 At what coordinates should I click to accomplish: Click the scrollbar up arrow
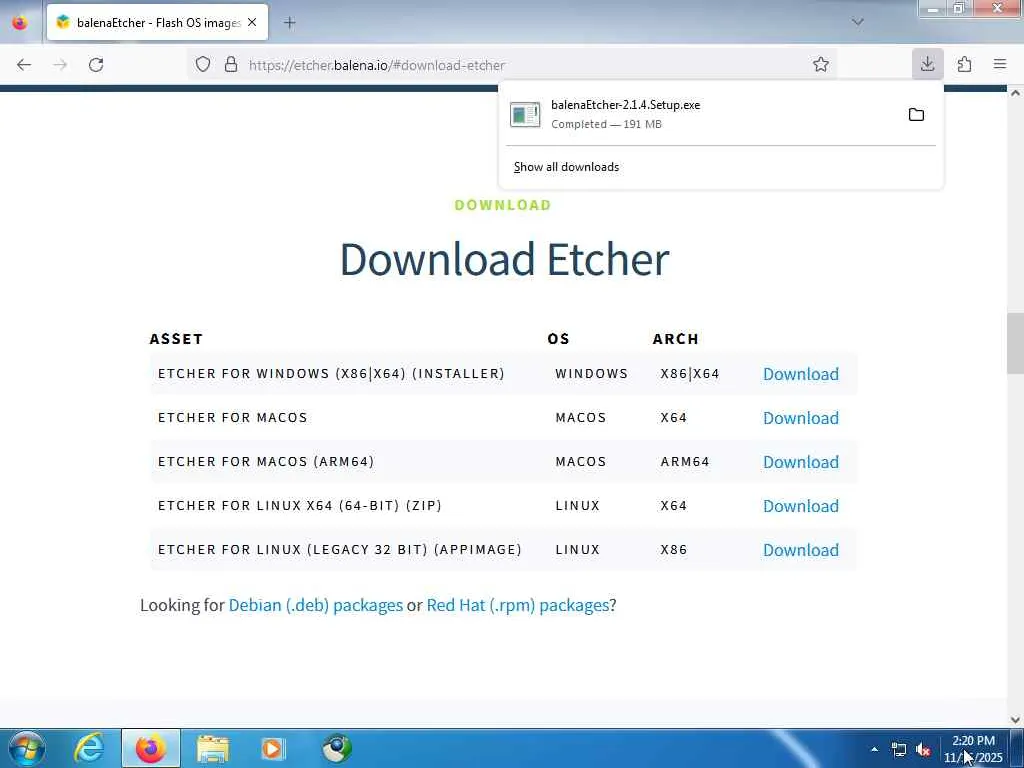pyautogui.click(x=1015, y=93)
